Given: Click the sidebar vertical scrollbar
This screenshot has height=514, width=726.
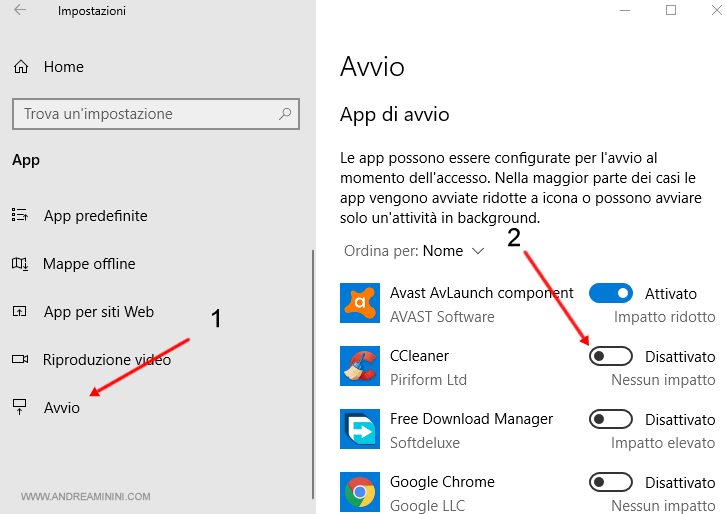Looking at the screenshot, I should tap(313, 375).
